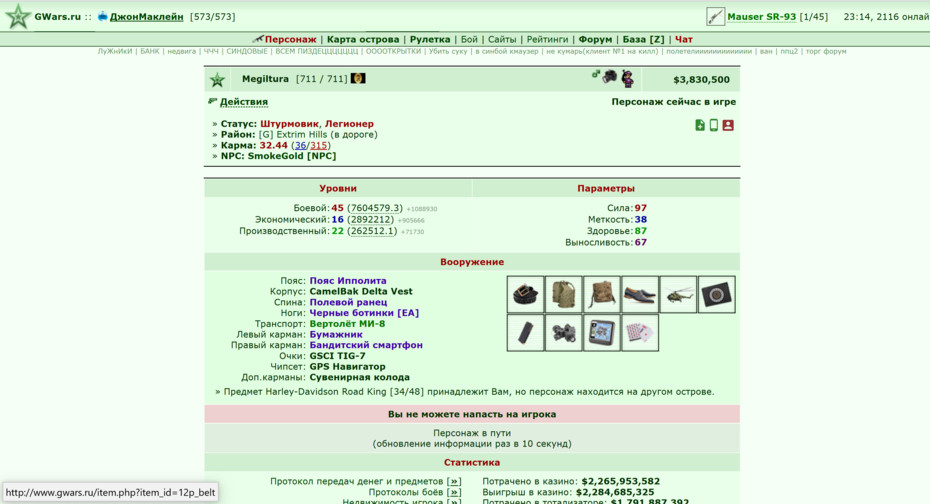Click the green add-document icon
Image resolution: width=930 pixels, height=504 pixels.
(700, 125)
